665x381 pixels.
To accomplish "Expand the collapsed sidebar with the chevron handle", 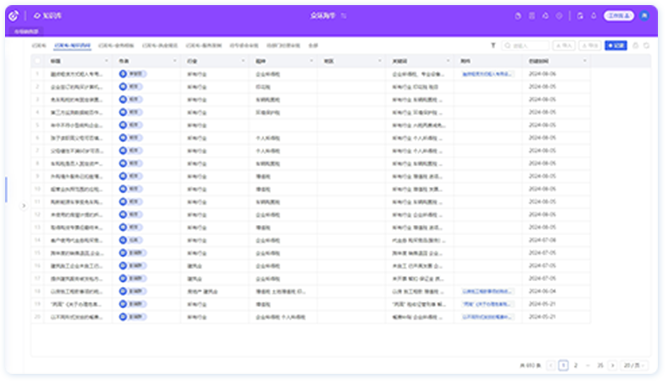I will coord(24,206).
